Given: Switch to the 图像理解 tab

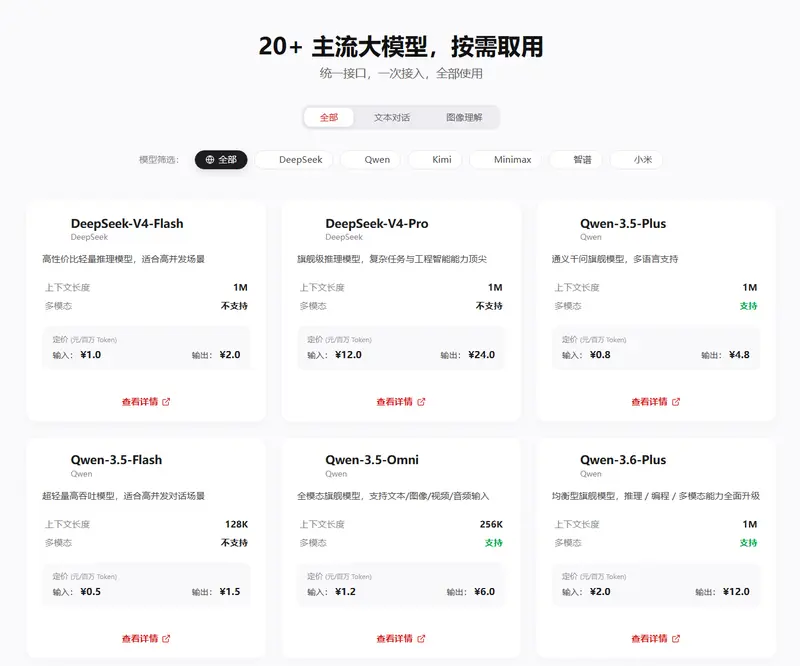Looking at the screenshot, I should [x=464, y=117].
